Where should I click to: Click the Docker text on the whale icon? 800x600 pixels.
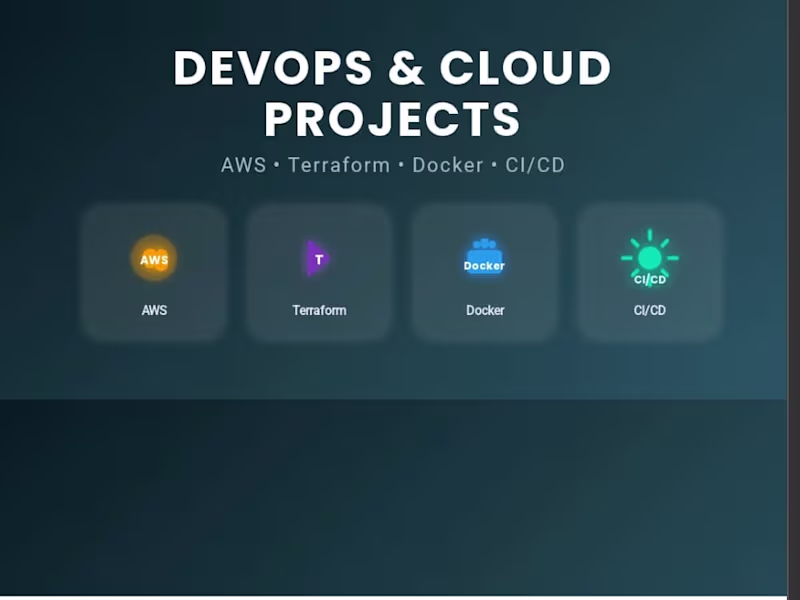click(484, 265)
